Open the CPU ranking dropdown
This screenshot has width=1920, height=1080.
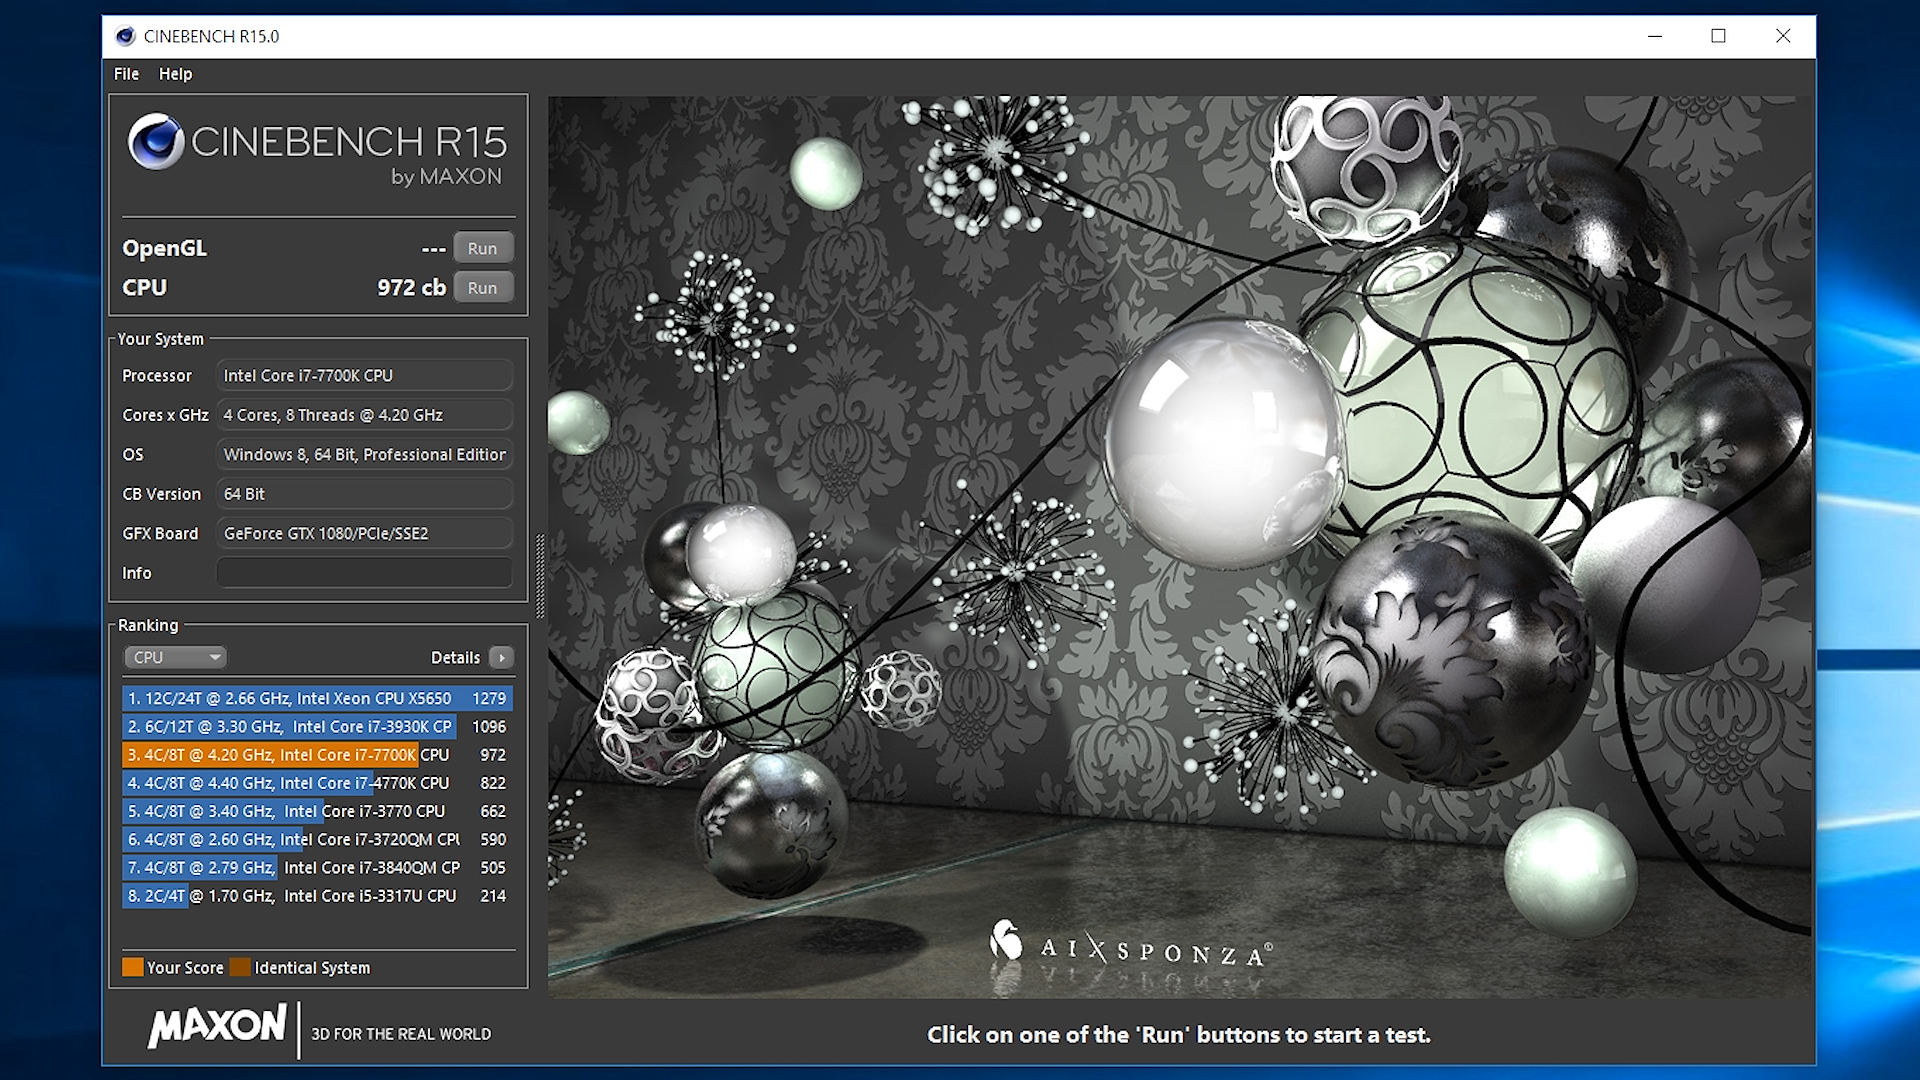click(x=175, y=657)
